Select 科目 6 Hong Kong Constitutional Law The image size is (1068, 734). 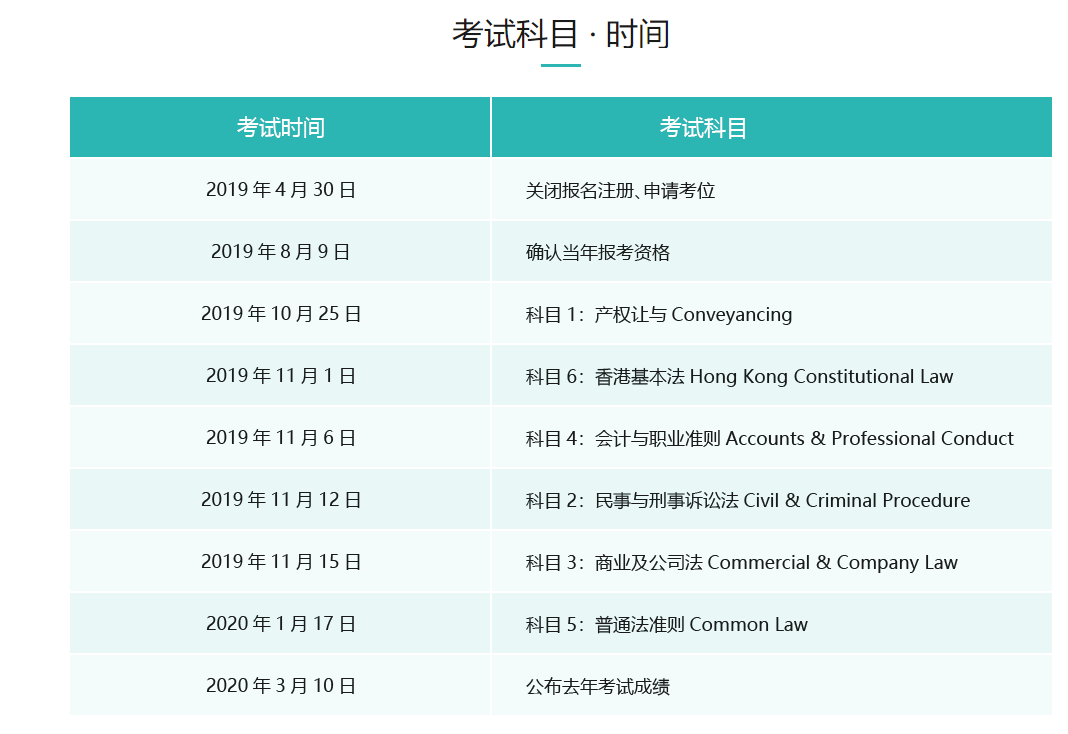coord(739,376)
